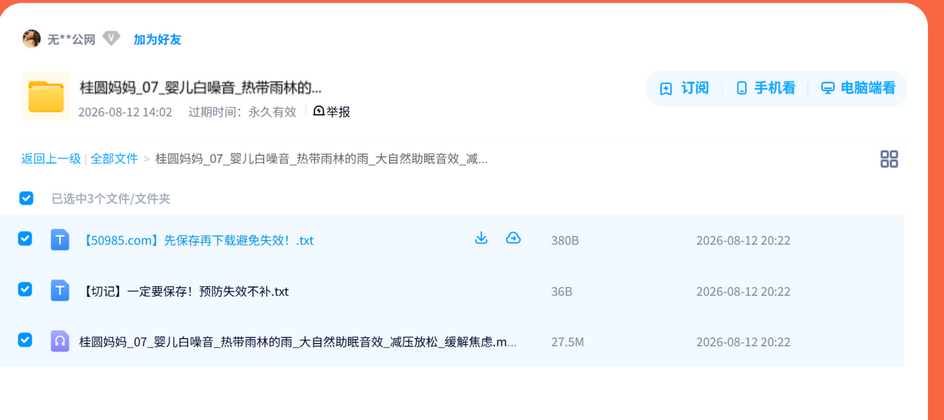Viewport: 944px width, 420px height.
Task: Click the purple audio file icon
Action: pyautogui.click(x=60, y=341)
